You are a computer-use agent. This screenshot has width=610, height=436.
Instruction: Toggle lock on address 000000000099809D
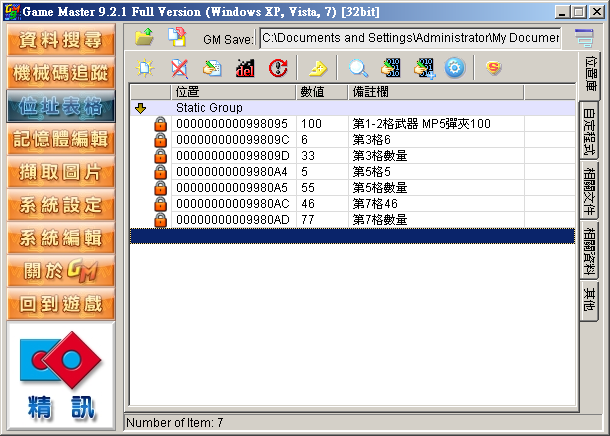(160, 156)
